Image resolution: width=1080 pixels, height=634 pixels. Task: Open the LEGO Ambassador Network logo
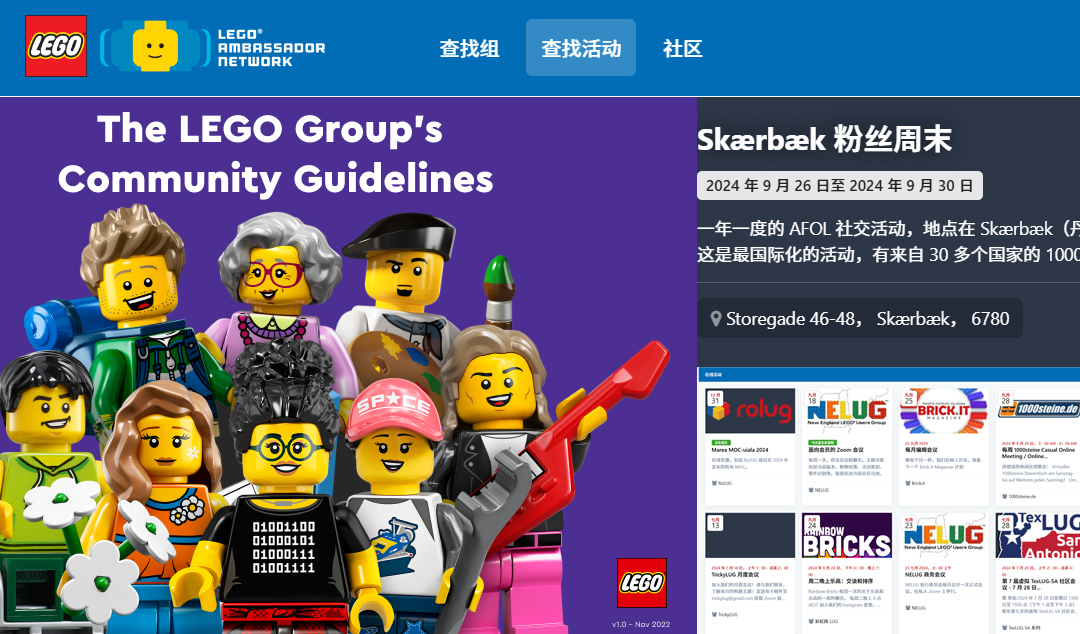click(x=213, y=47)
